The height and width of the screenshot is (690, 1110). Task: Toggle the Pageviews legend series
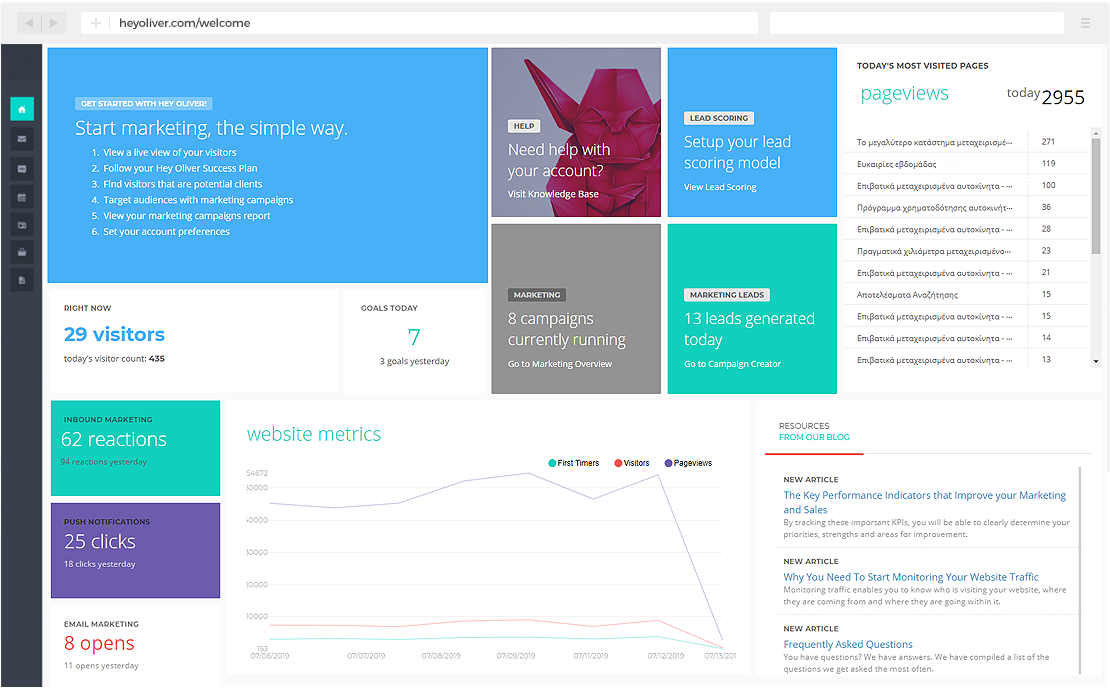(x=688, y=463)
